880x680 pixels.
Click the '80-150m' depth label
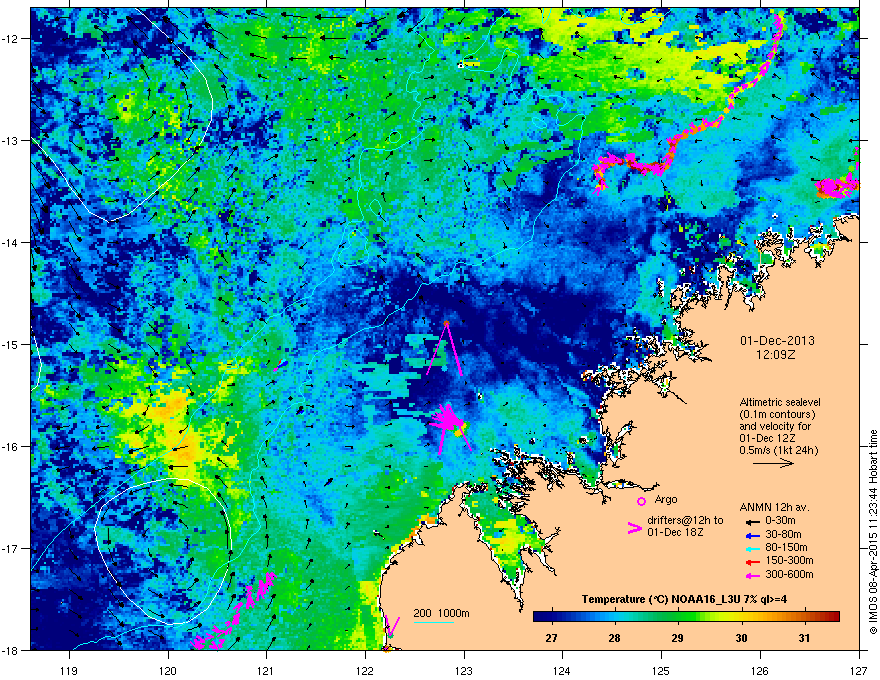click(786, 547)
